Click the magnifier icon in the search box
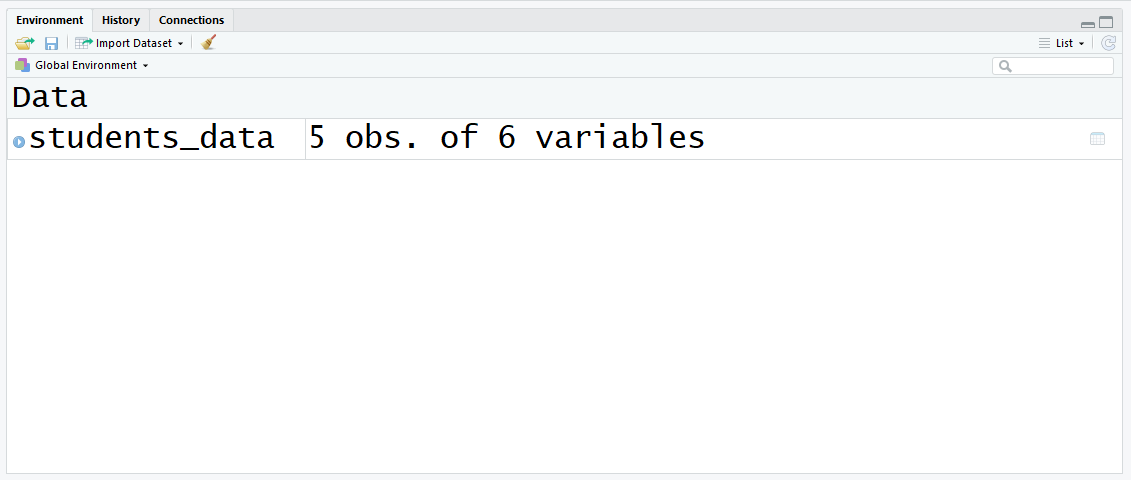This screenshot has width=1131, height=480. point(1005,66)
